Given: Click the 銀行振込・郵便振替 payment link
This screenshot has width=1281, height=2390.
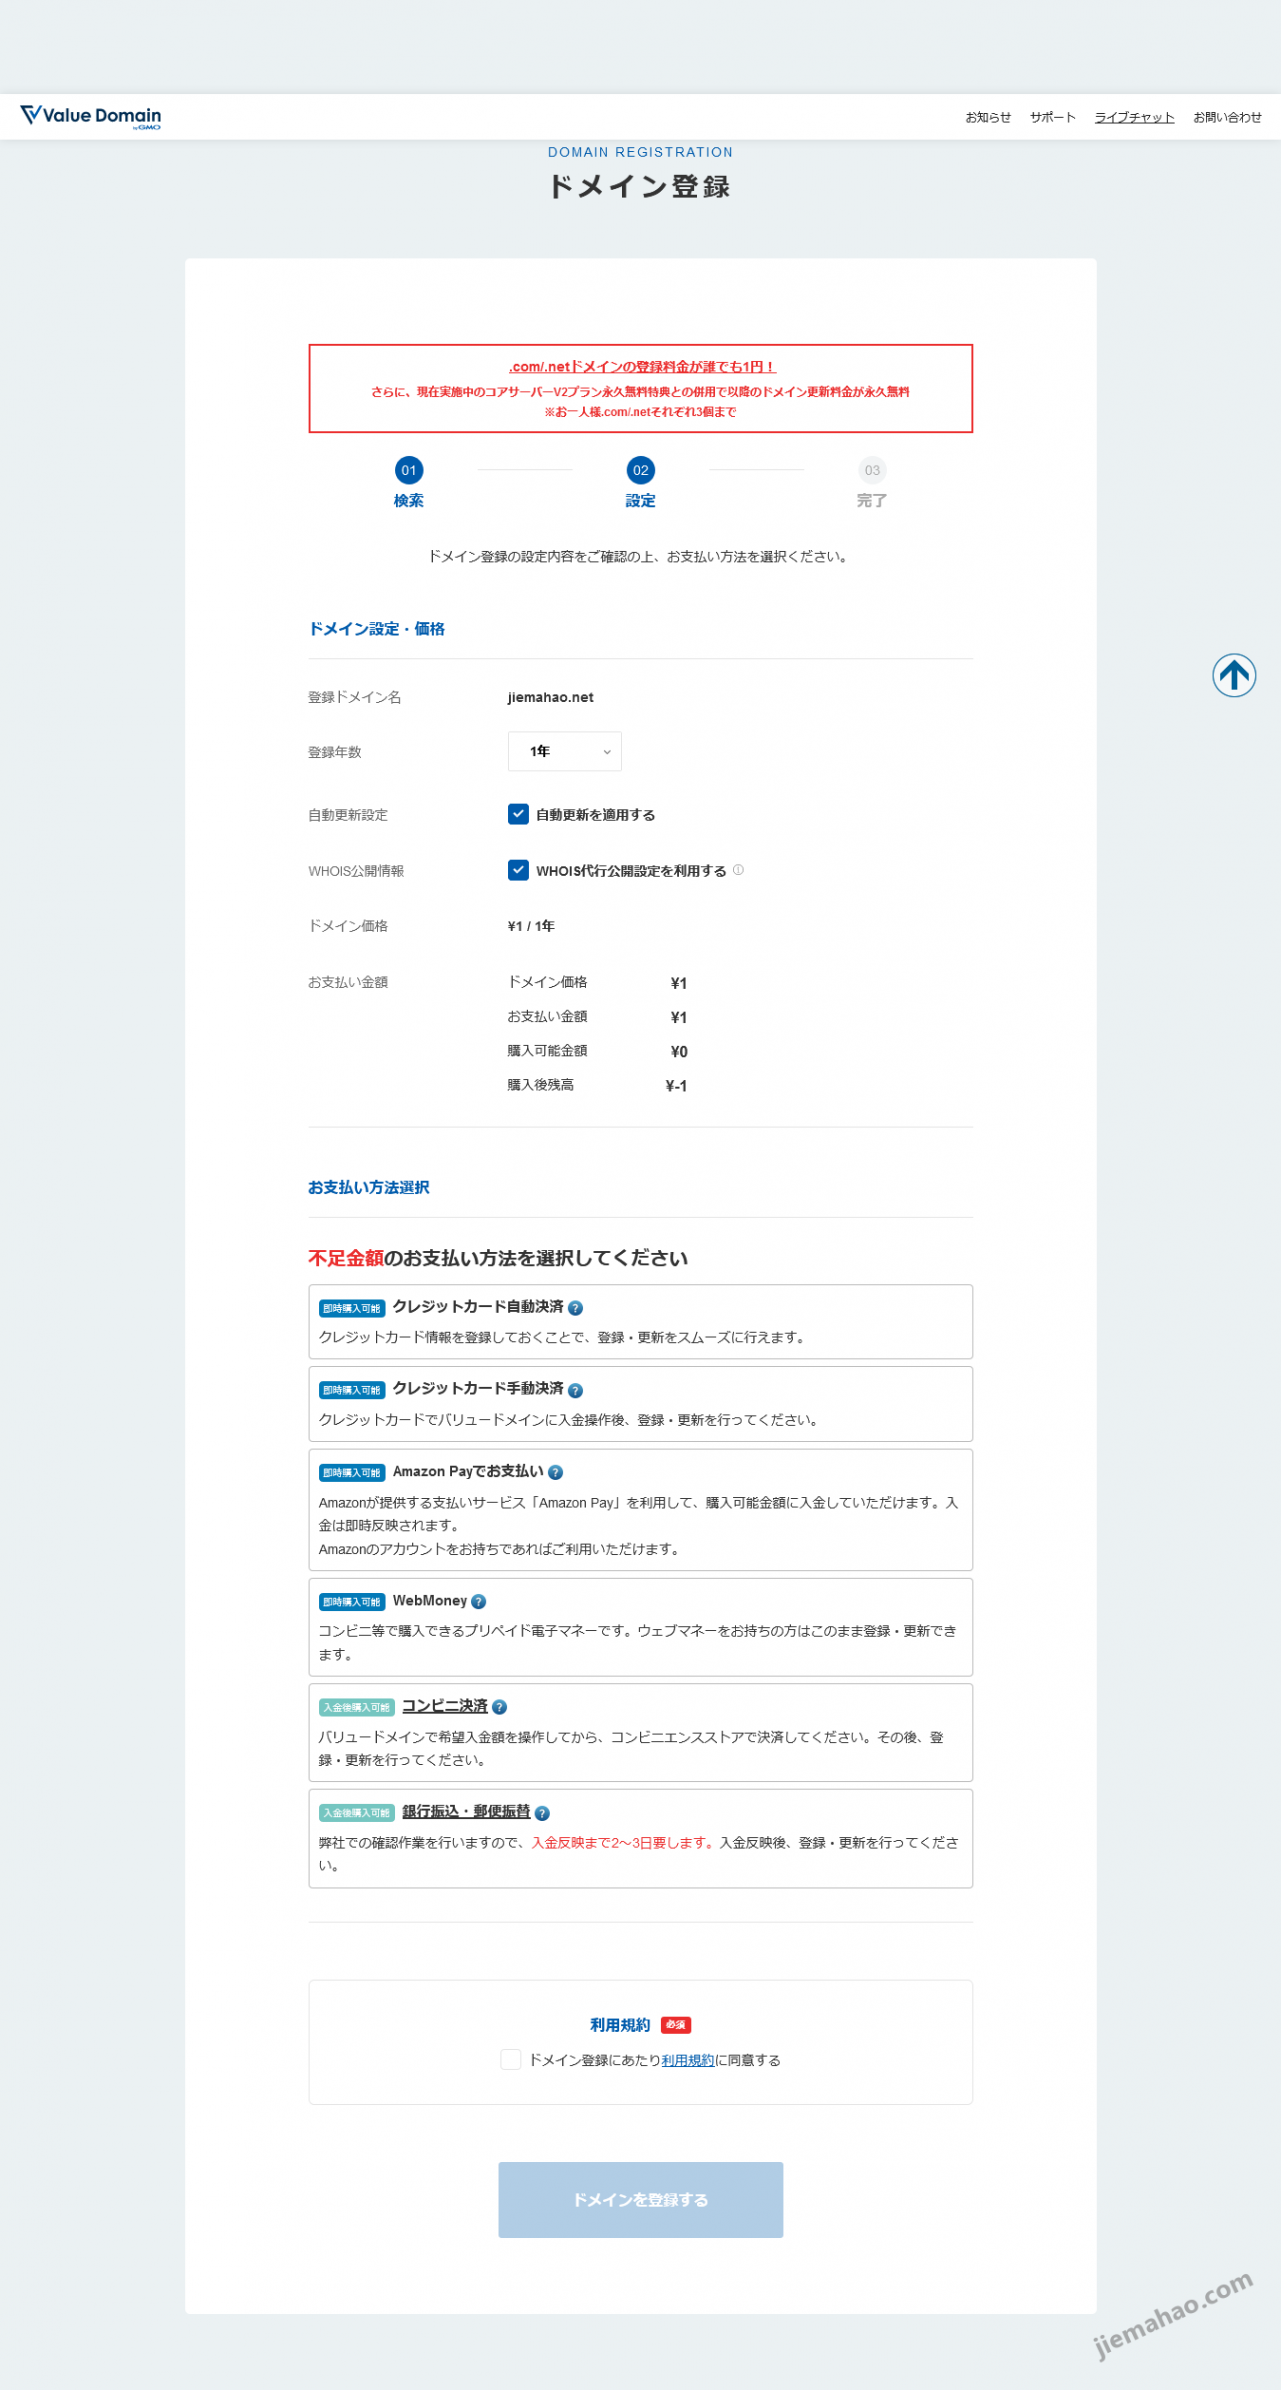Looking at the screenshot, I should pos(466,1811).
